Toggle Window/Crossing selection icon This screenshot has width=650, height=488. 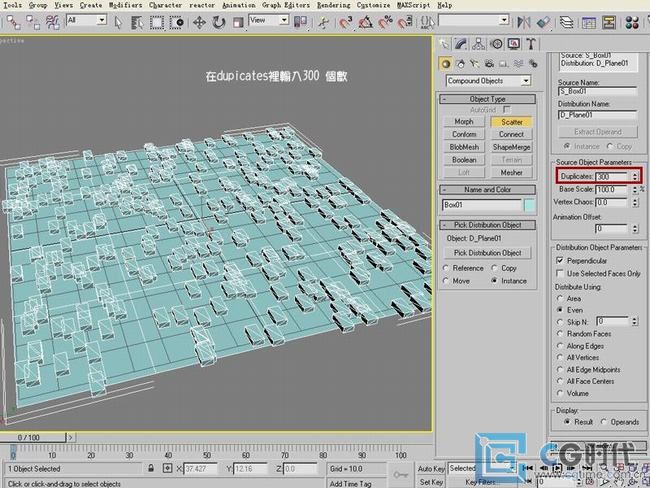(177, 22)
